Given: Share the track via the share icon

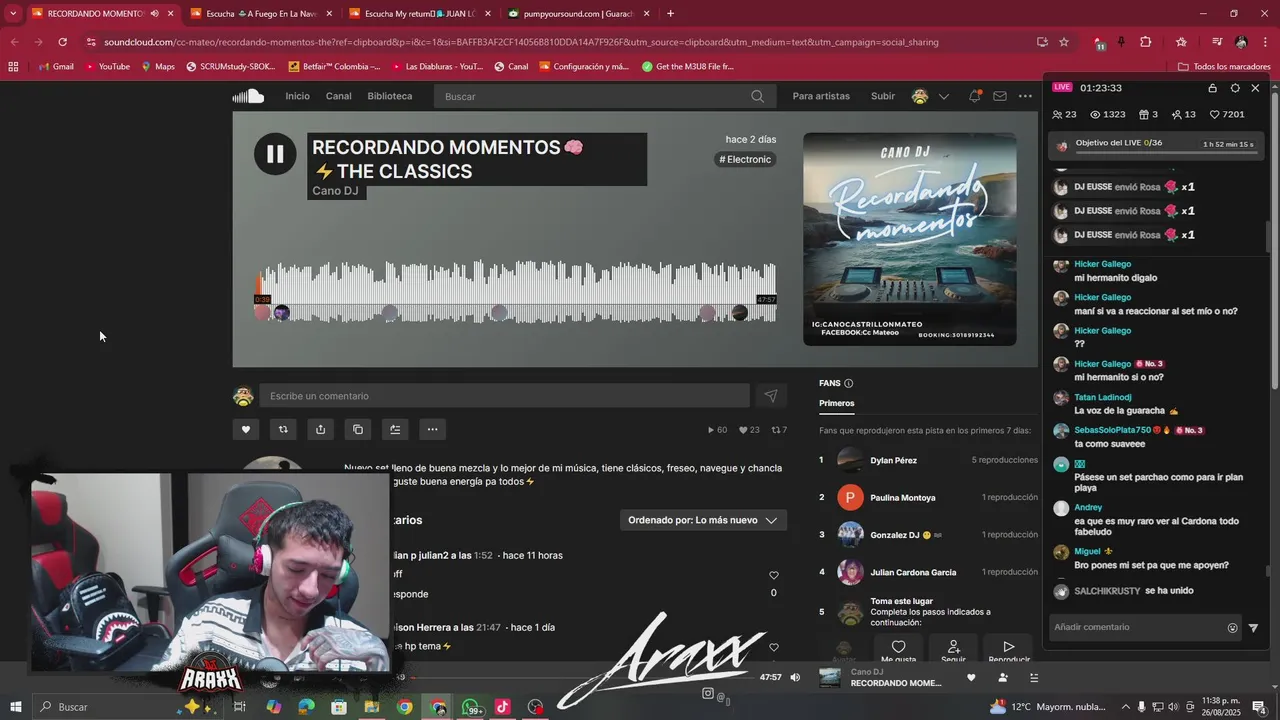Looking at the screenshot, I should click(x=320, y=429).
